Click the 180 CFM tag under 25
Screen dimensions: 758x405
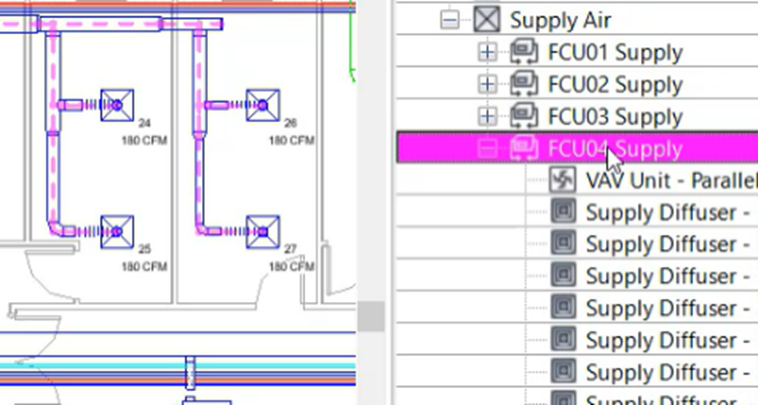pos(144,267)
